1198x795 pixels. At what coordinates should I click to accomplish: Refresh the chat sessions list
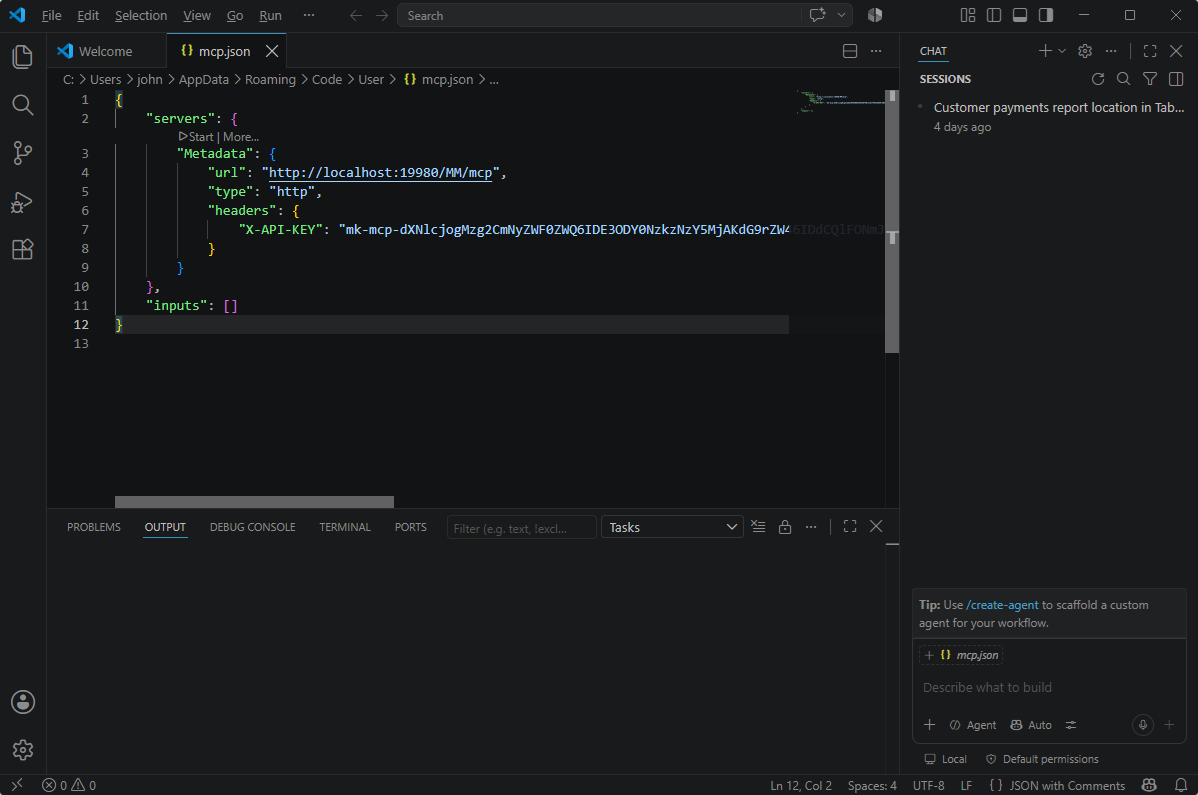pyautogui.click(x=1098, y=79)
